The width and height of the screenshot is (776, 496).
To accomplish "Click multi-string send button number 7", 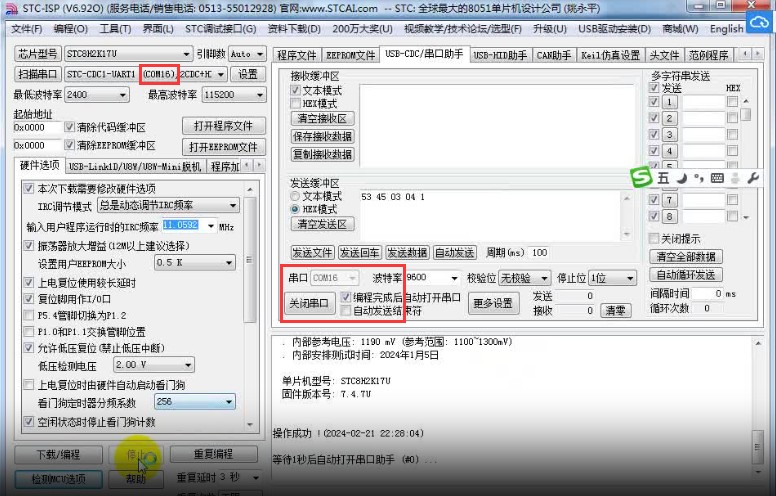I will click(669, 200).
